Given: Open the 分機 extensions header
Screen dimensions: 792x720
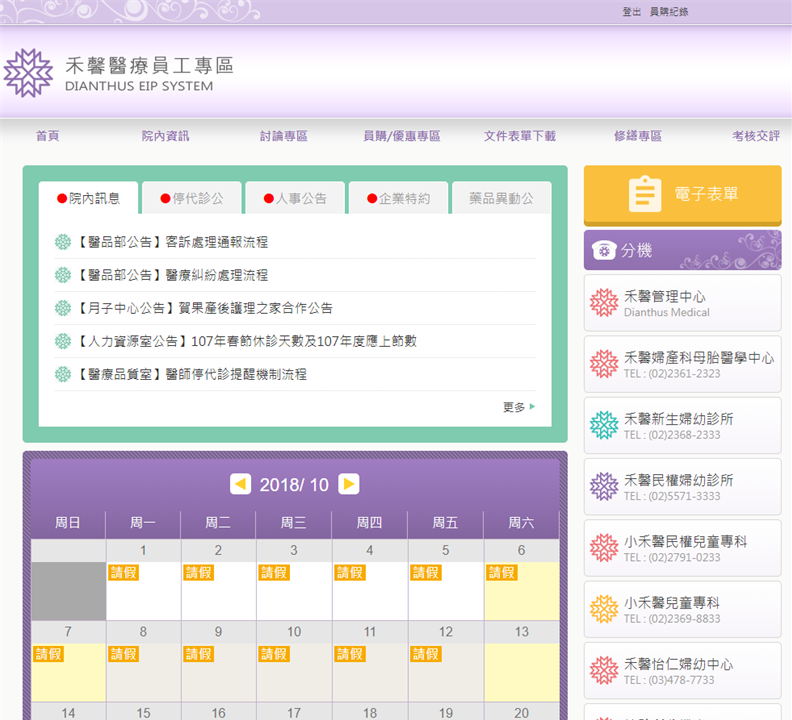Looking at the screenshot, I should pos(682,250).
